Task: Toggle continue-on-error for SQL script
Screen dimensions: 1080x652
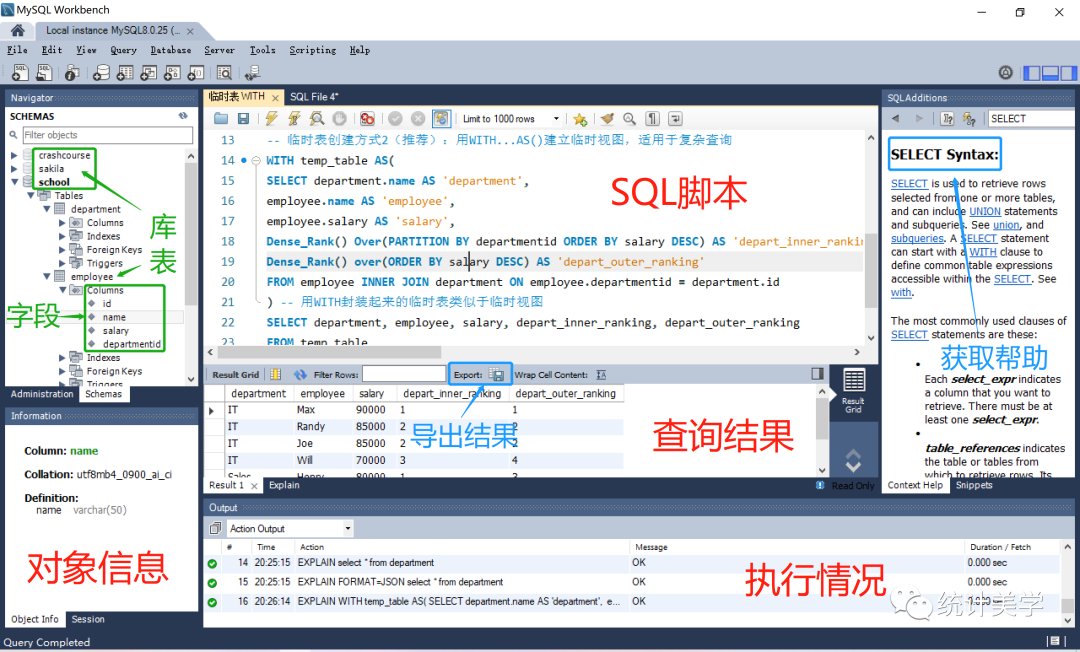Action: (367, 118)
